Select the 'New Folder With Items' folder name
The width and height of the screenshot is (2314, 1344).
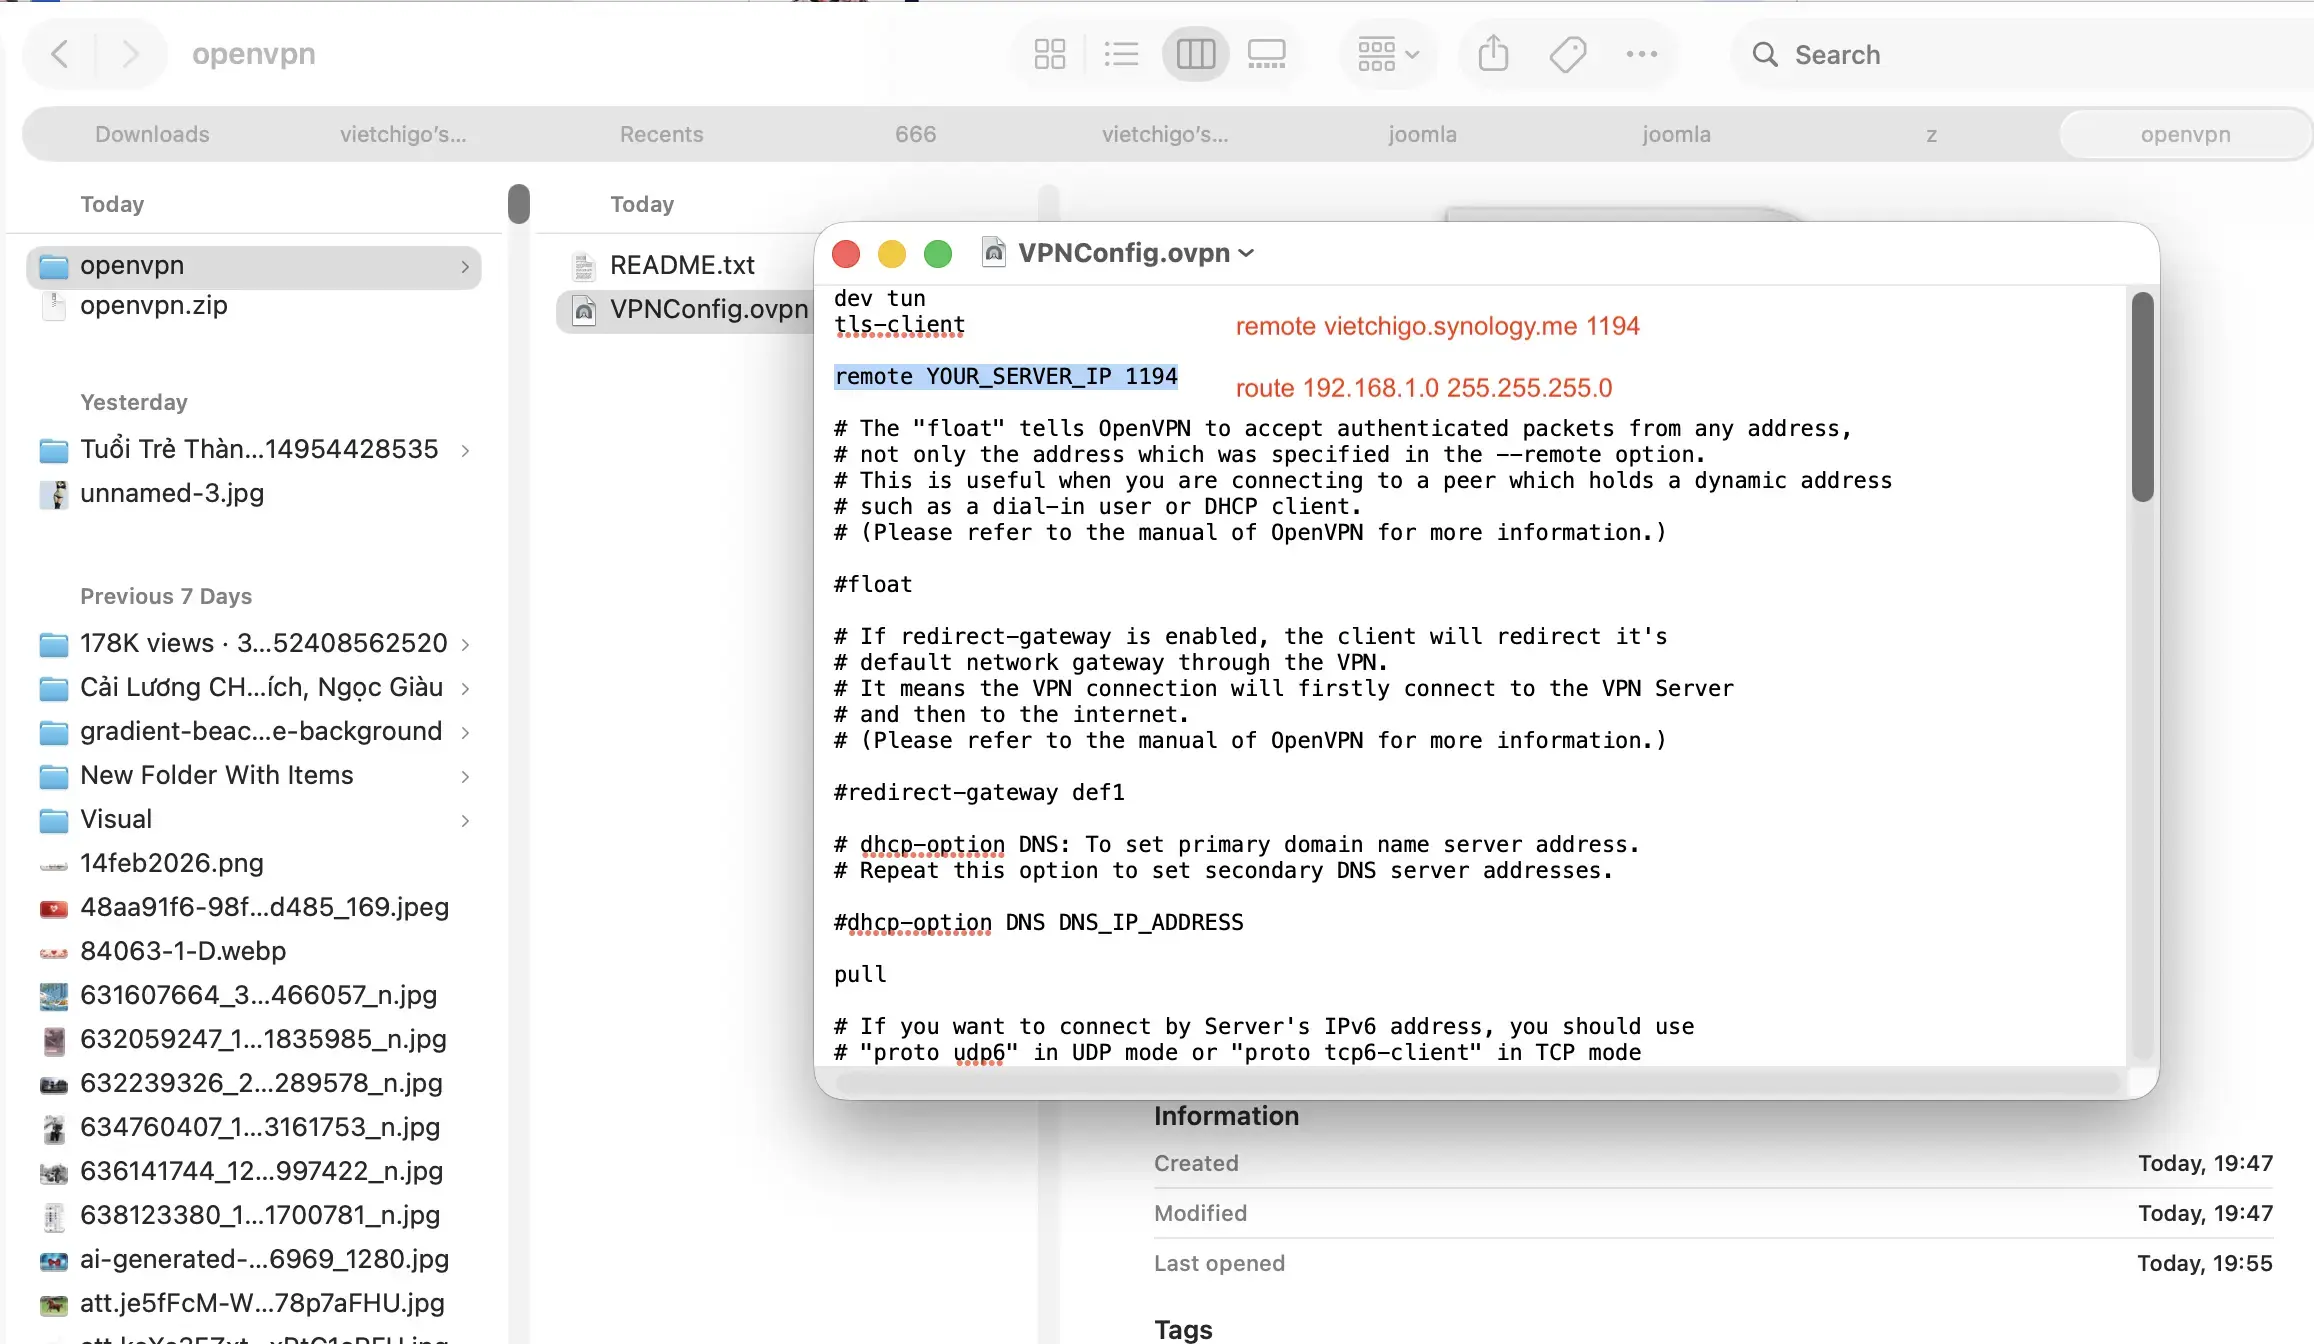[217, 776]
